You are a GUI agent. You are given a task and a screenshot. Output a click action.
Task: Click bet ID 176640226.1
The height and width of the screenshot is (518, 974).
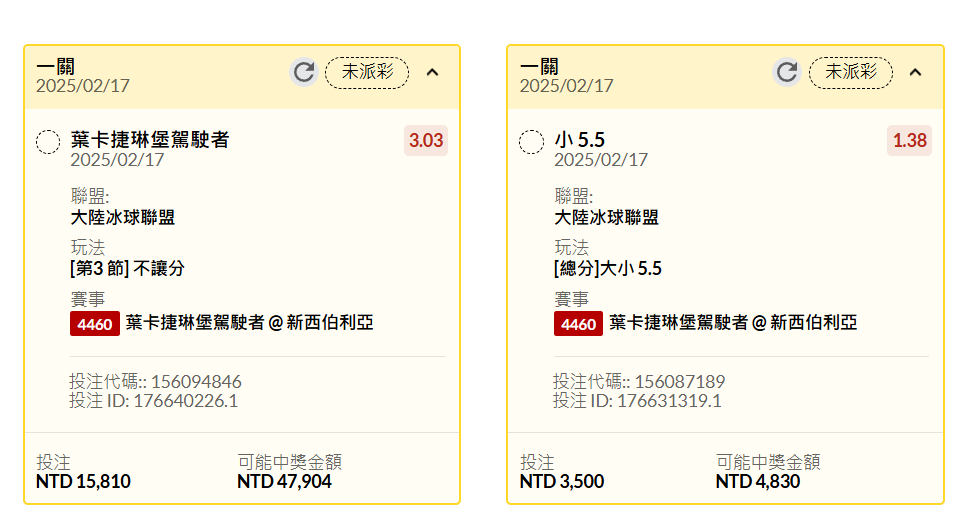click(186, 401)
